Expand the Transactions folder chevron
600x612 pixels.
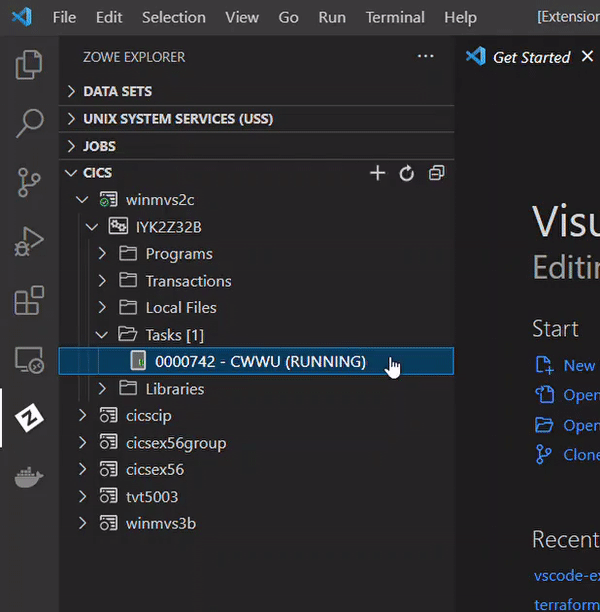(102, 281)
